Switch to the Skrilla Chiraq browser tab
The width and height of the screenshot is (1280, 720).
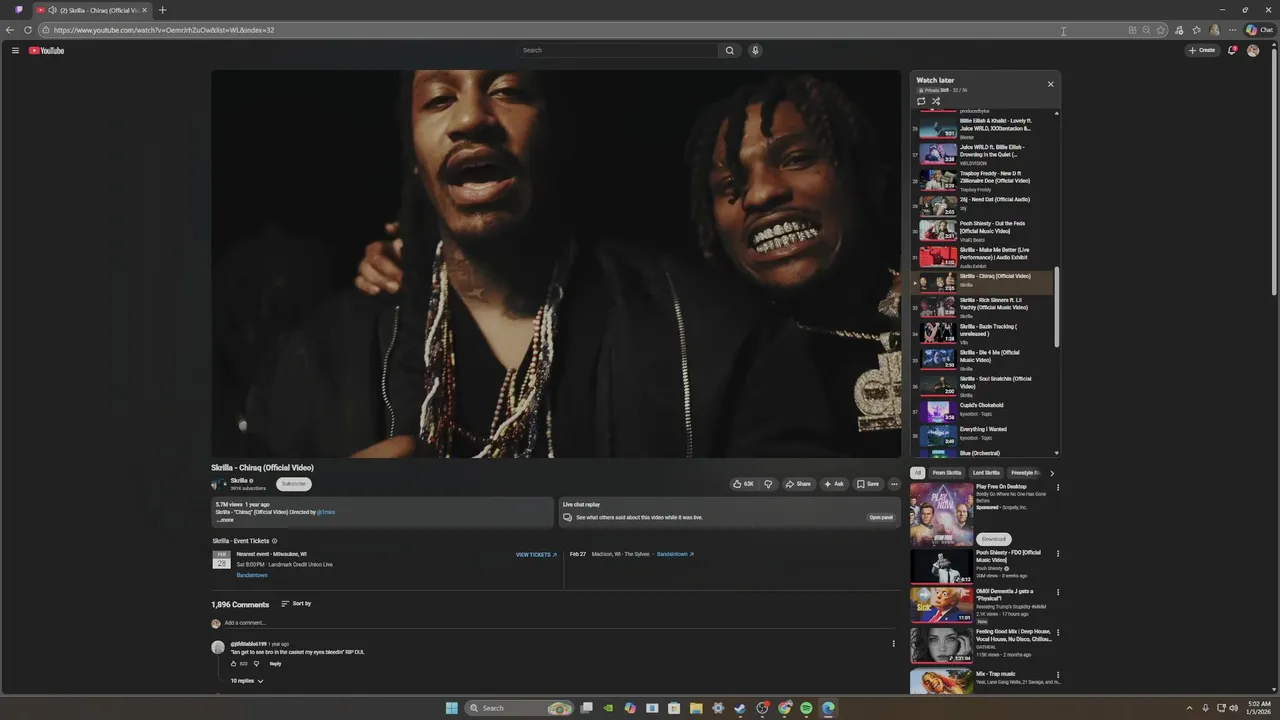92,10
